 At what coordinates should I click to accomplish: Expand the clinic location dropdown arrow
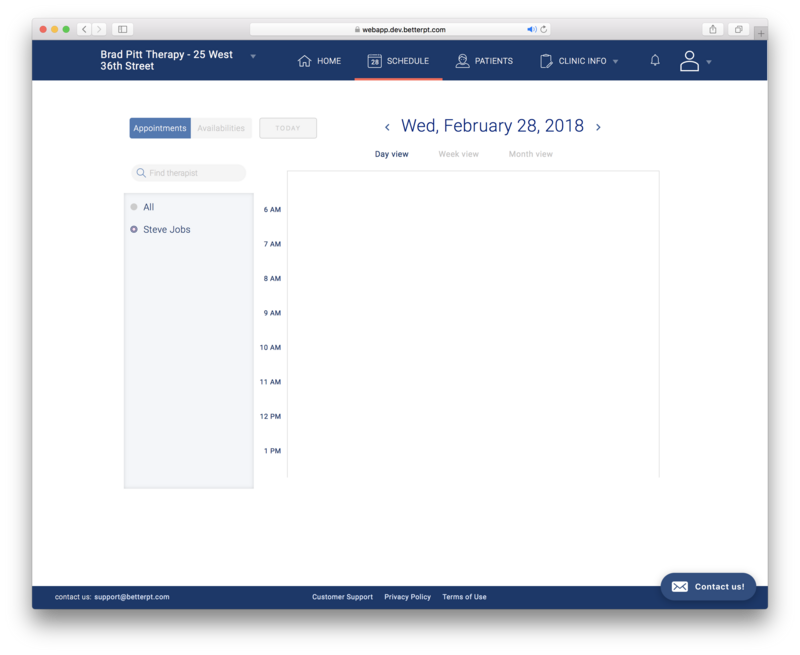coord(253,56)
